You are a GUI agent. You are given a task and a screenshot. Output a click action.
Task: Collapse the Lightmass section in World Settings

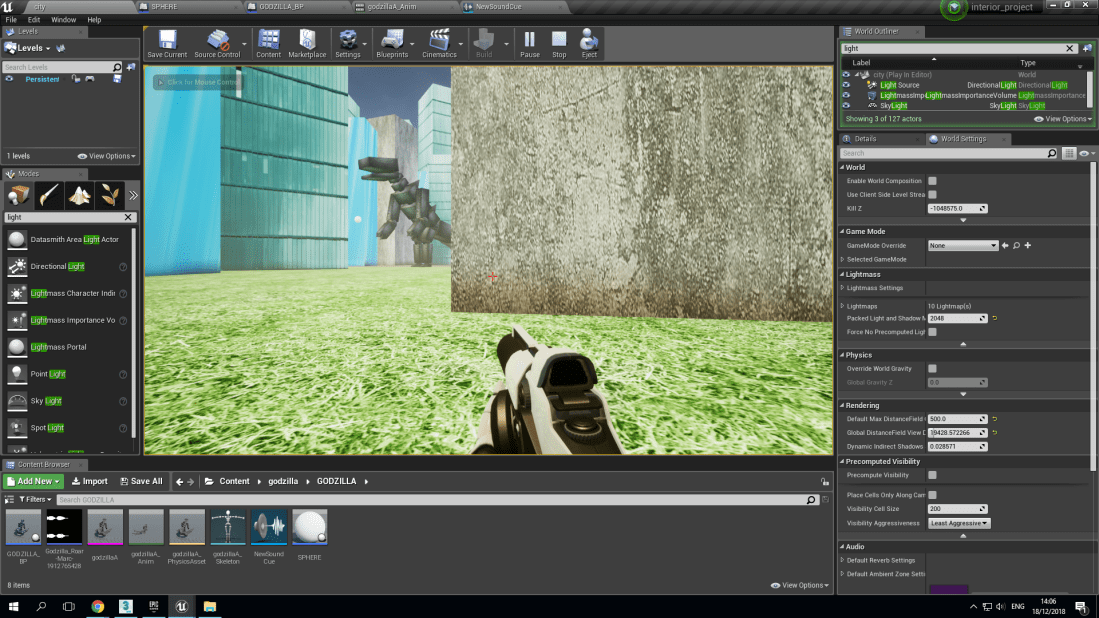coord(843,274)
